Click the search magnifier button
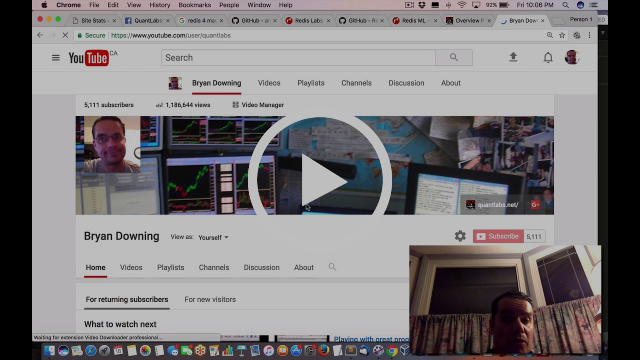The height and width of the screenshot is (360, 640). pos(454,58)
